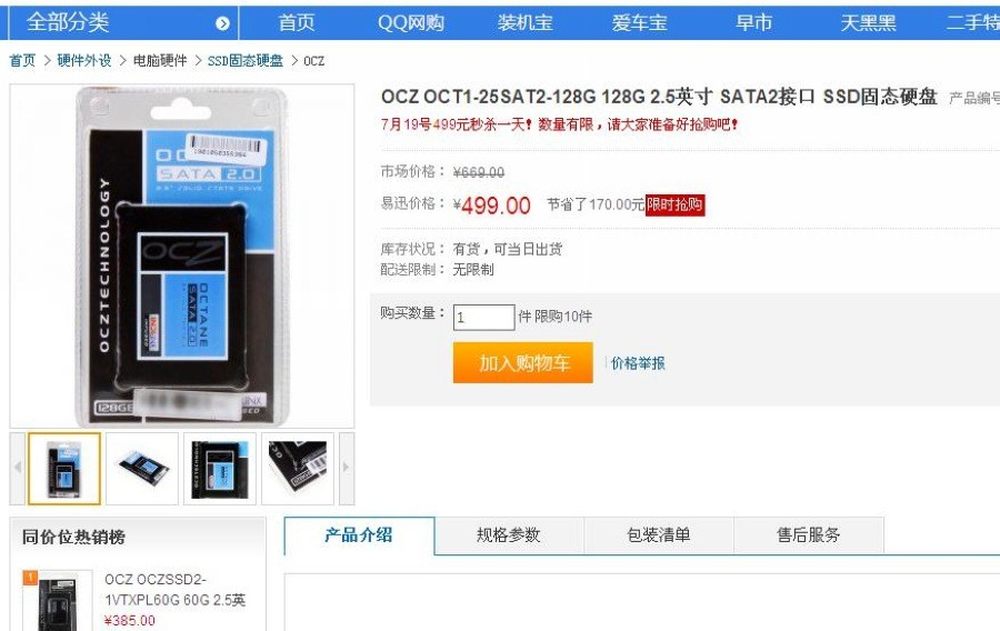Open the SSD固态硬盘 breadcrumb link
The width and height of the screenshot is (1000, 631).
(x=245, y=61)
